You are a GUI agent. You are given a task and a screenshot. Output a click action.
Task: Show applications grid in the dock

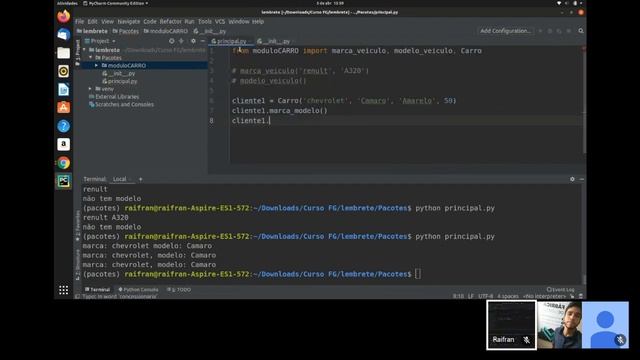click(x=63, y=290)
